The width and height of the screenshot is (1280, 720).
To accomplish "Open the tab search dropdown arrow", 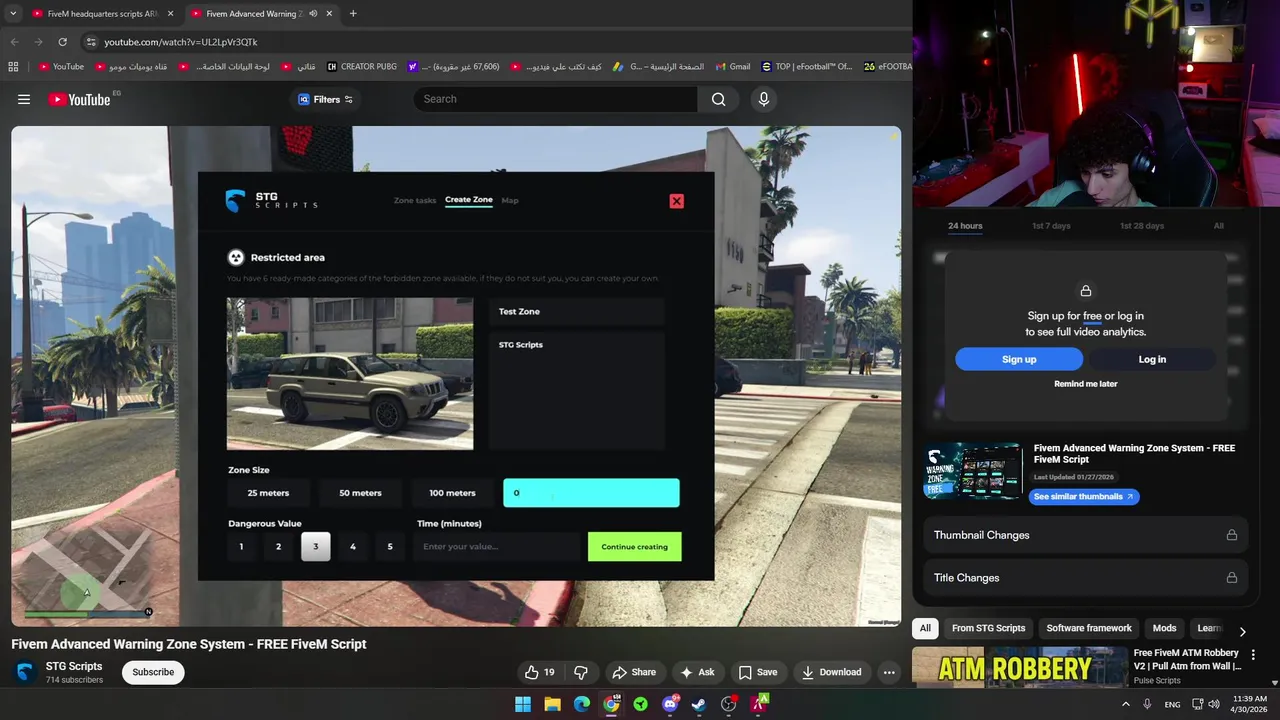I will pos(13,14).
